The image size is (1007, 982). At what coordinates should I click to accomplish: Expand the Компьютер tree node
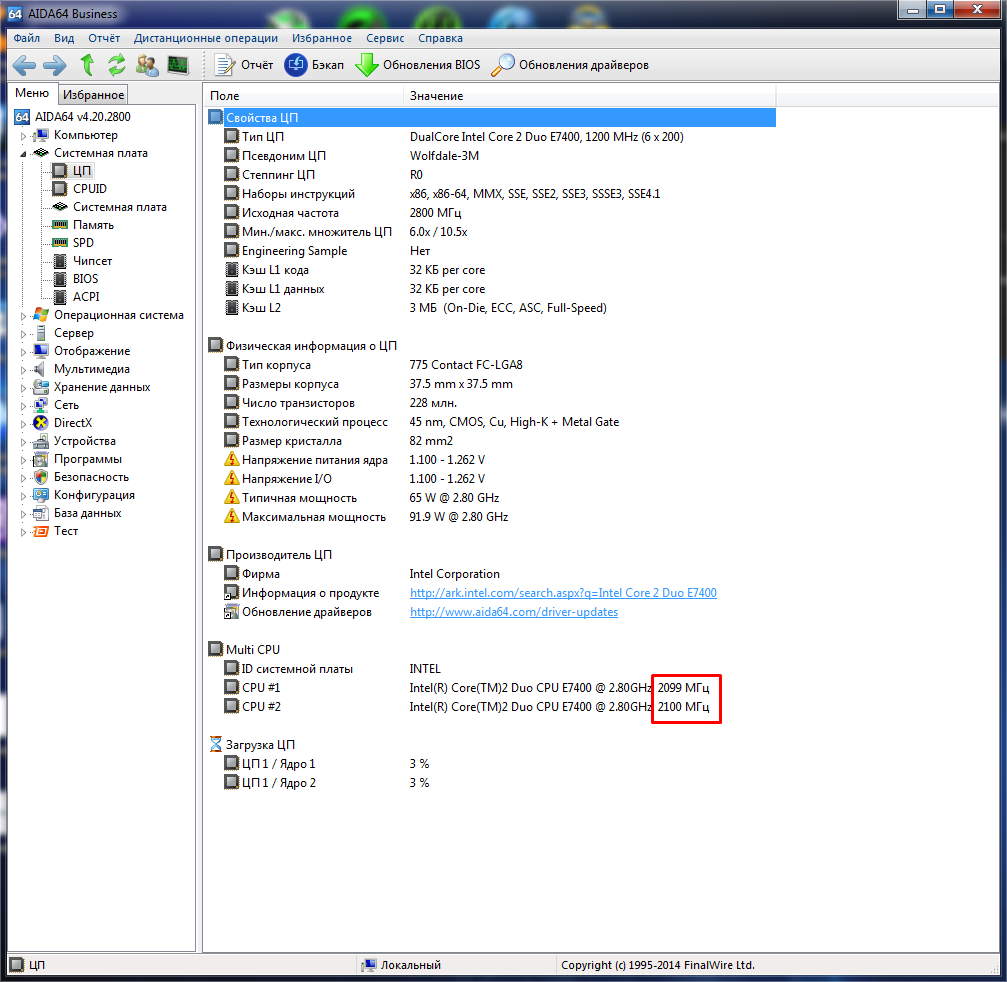23,136
